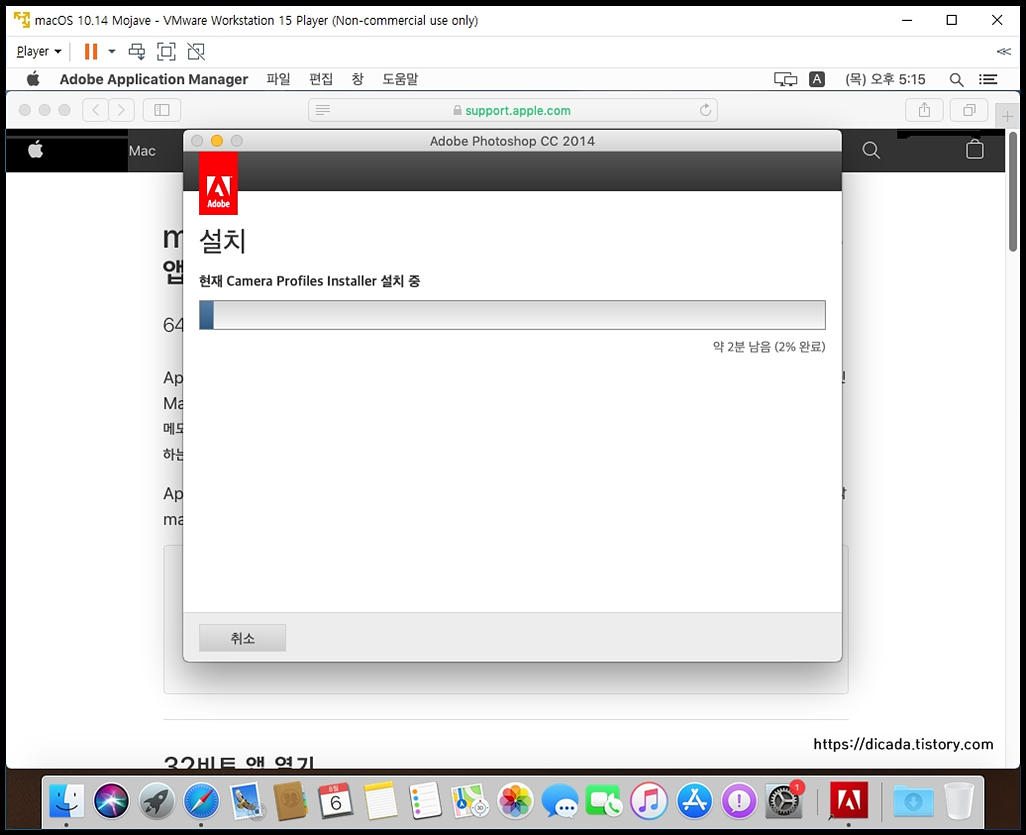Click Adobe logo in installer window
The height and width of the screenshot is (835, 1026).
click(x=219, y=184)
